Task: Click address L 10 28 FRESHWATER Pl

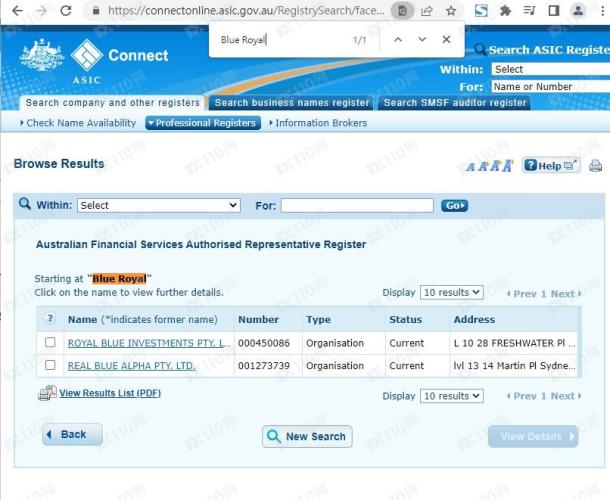Action: pyautogui.click(x=514, y=343)
